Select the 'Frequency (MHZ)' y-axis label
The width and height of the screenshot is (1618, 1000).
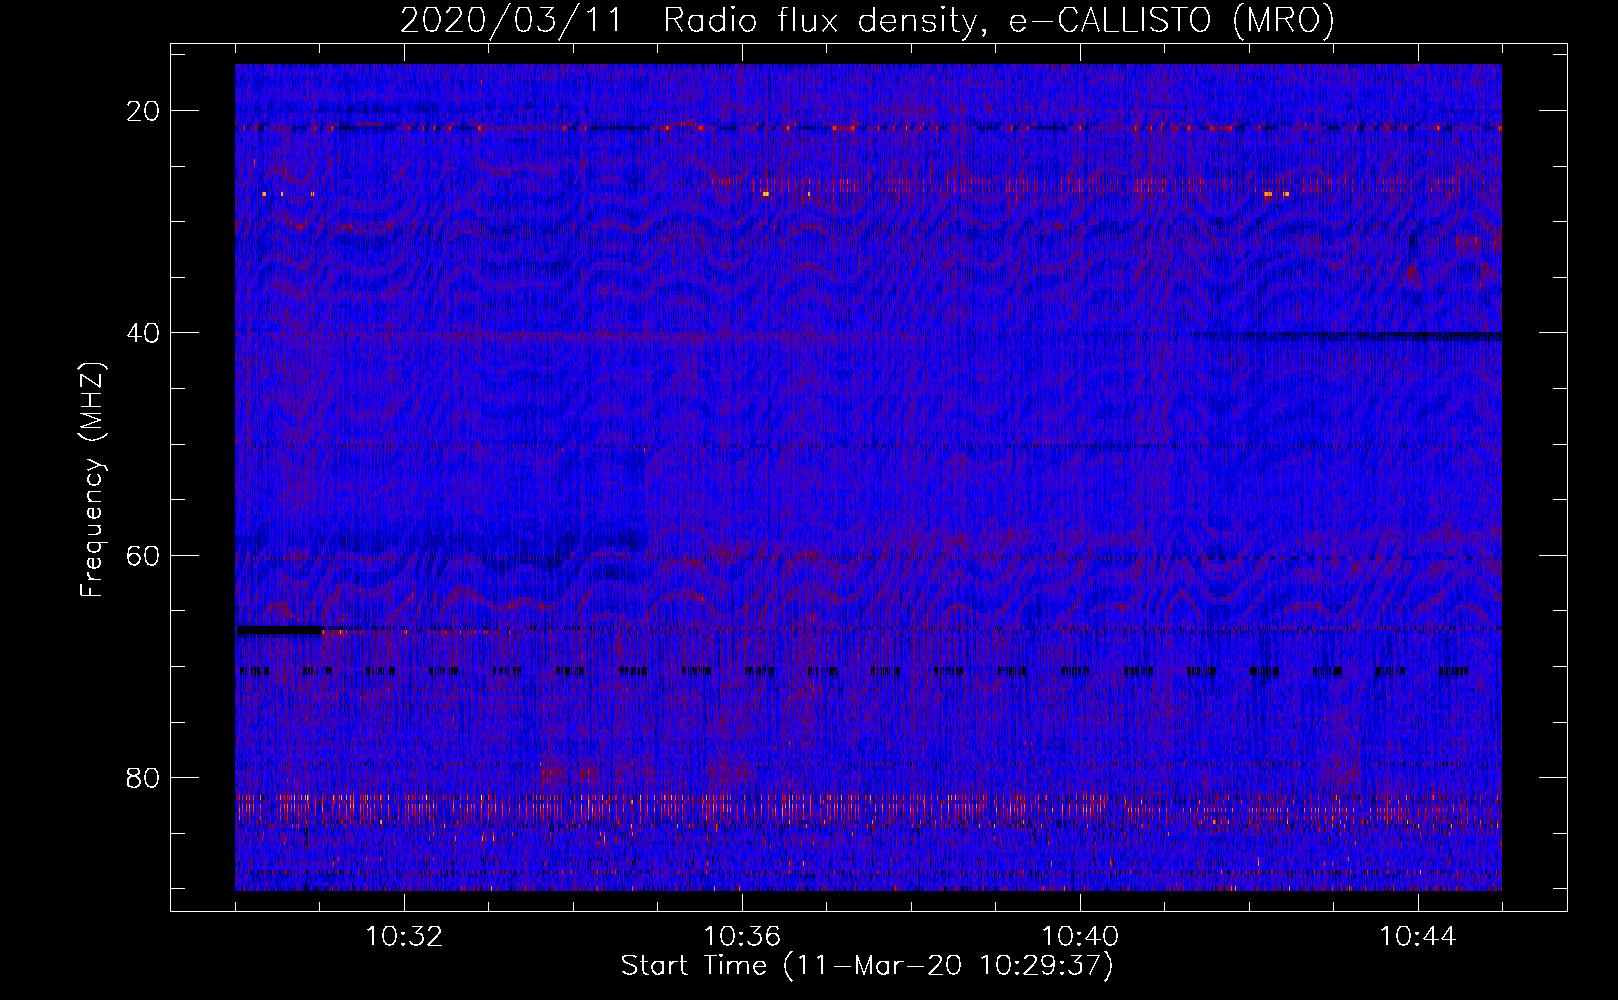91,480
